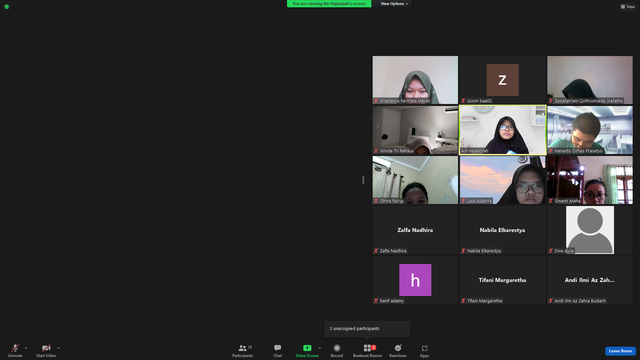640x360 pixels.
Task: Open the View layout menu
Action: (628, 7)
